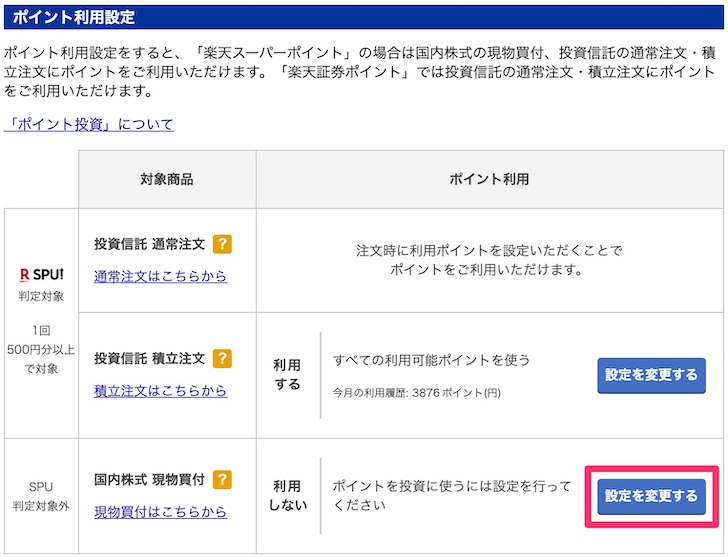
Task: Select the ポイント利用設定 header bar
Action: 364,17
